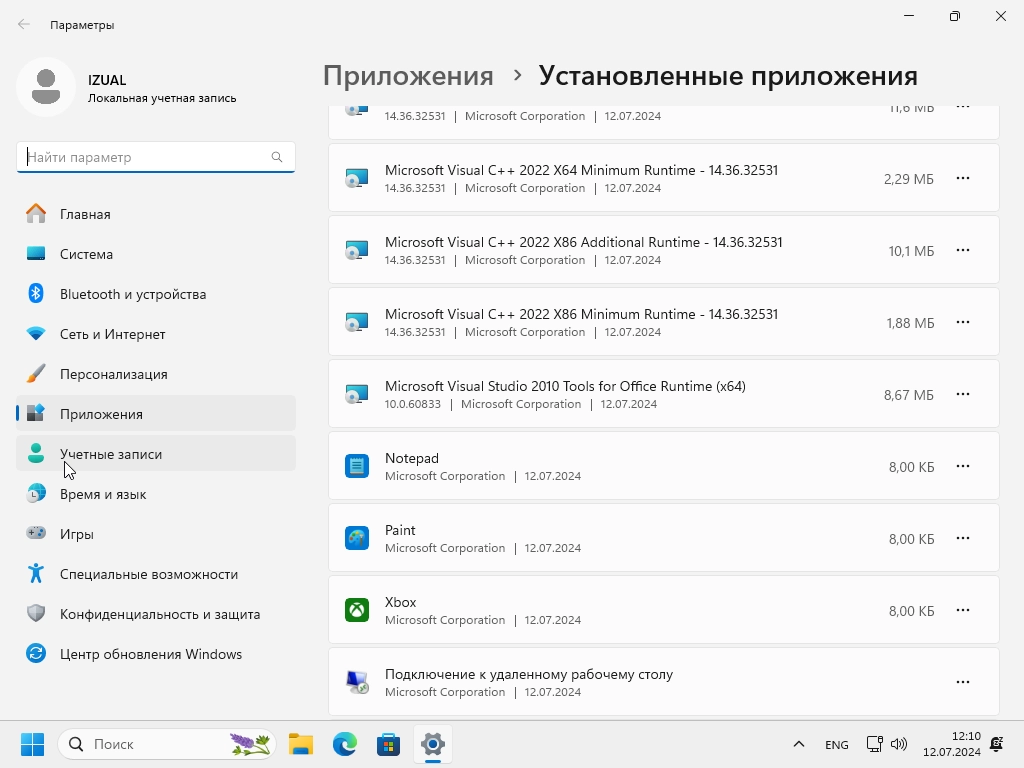This screenshot has height=768, width=1024.
Task: Click the Время и язык globe icon
Action: 36,493
